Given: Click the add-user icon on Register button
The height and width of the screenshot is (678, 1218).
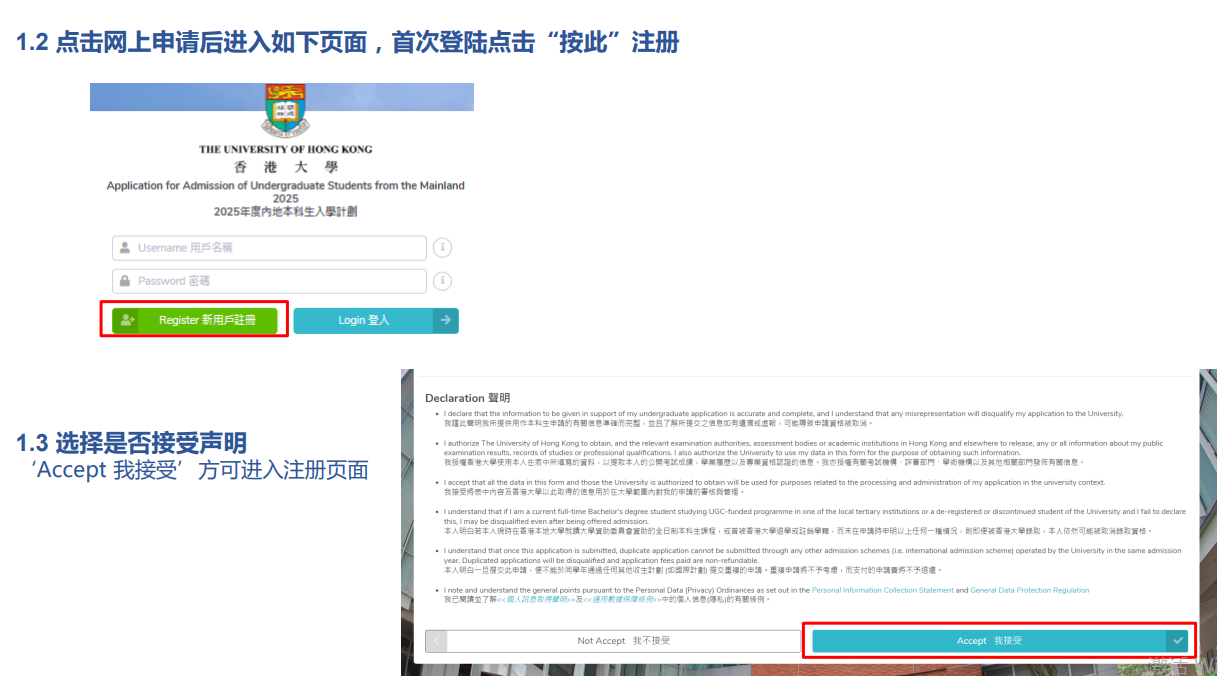Looking at the screenshot, I should tap(126, 320).
